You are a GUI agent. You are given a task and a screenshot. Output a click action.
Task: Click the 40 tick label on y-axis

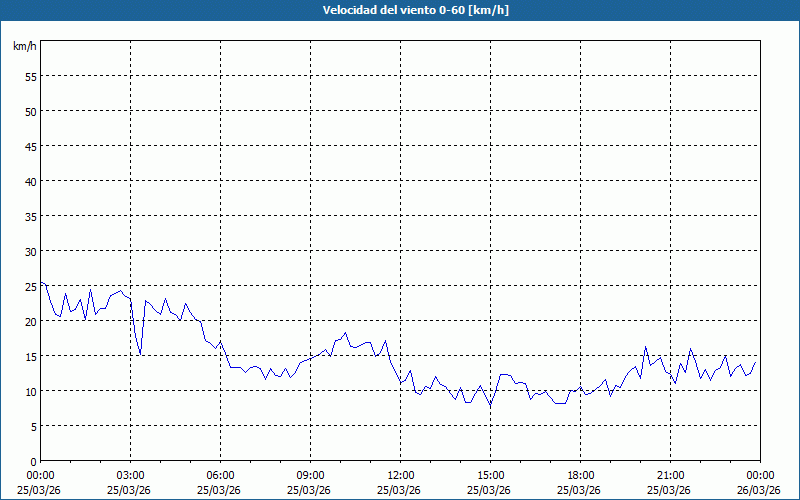[30, 181]
